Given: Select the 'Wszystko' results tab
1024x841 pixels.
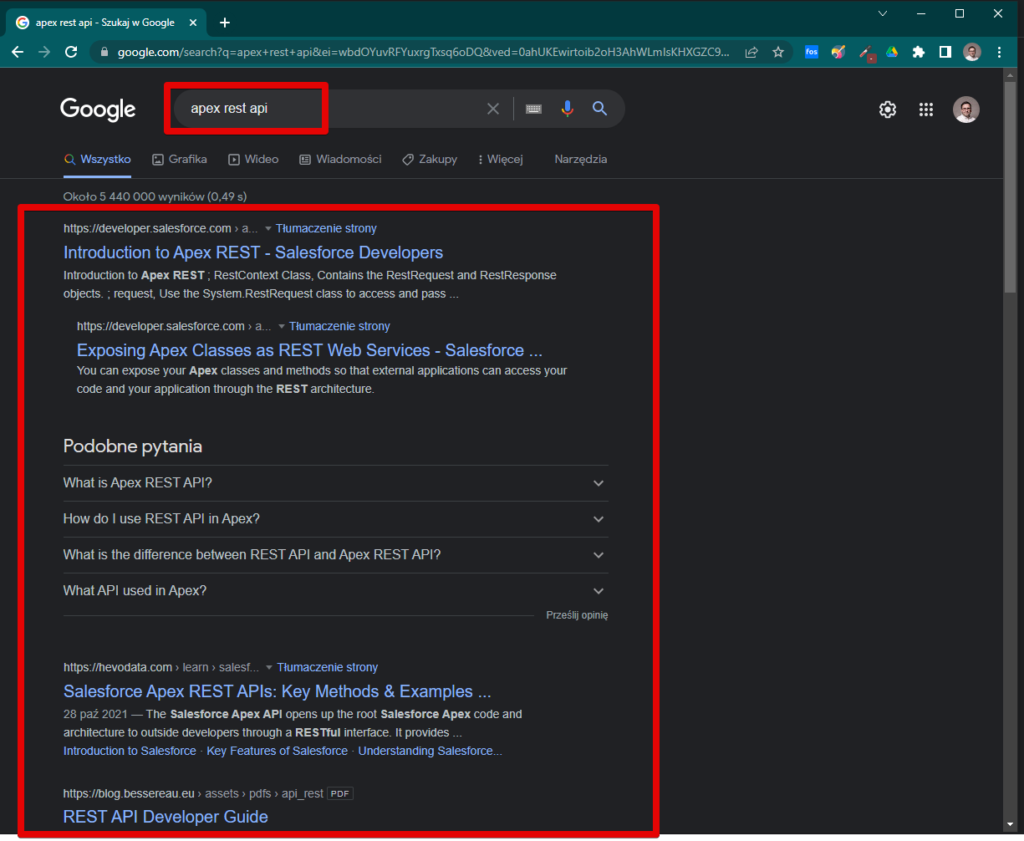Looking at the screenshot, I should pyautogui.click(x=97, y=159).
